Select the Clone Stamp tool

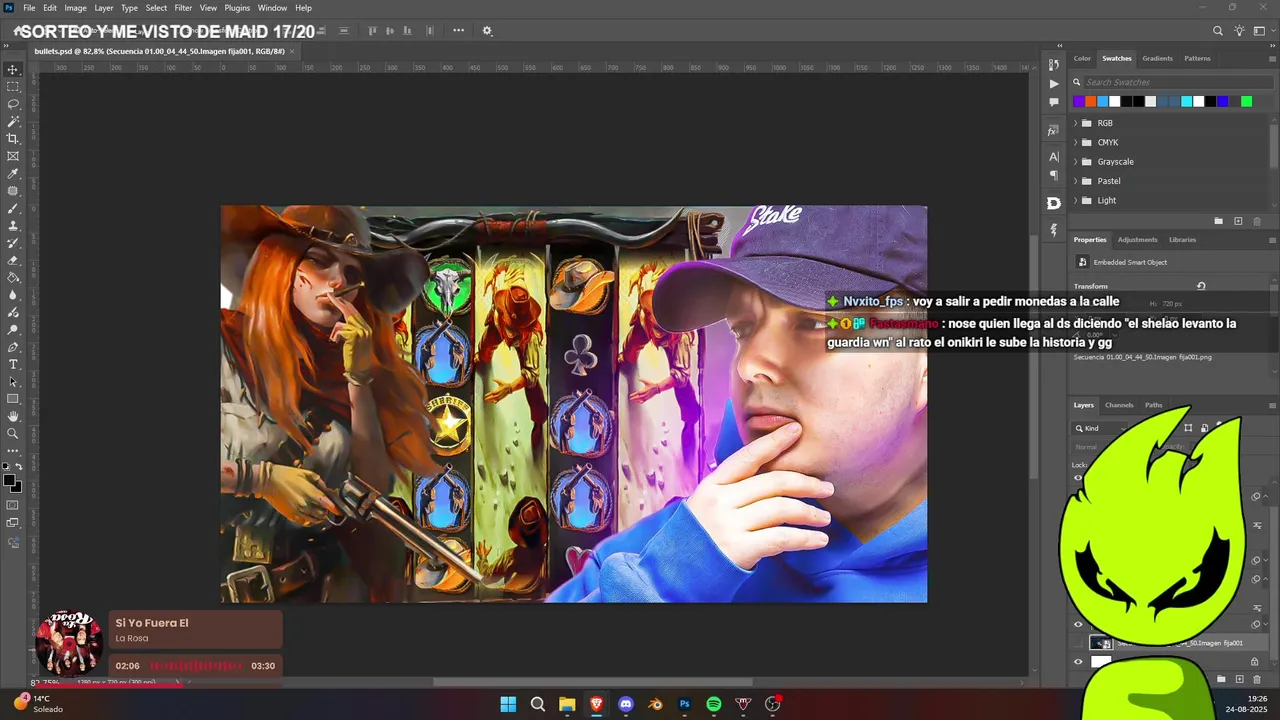[x=13, y=226]
